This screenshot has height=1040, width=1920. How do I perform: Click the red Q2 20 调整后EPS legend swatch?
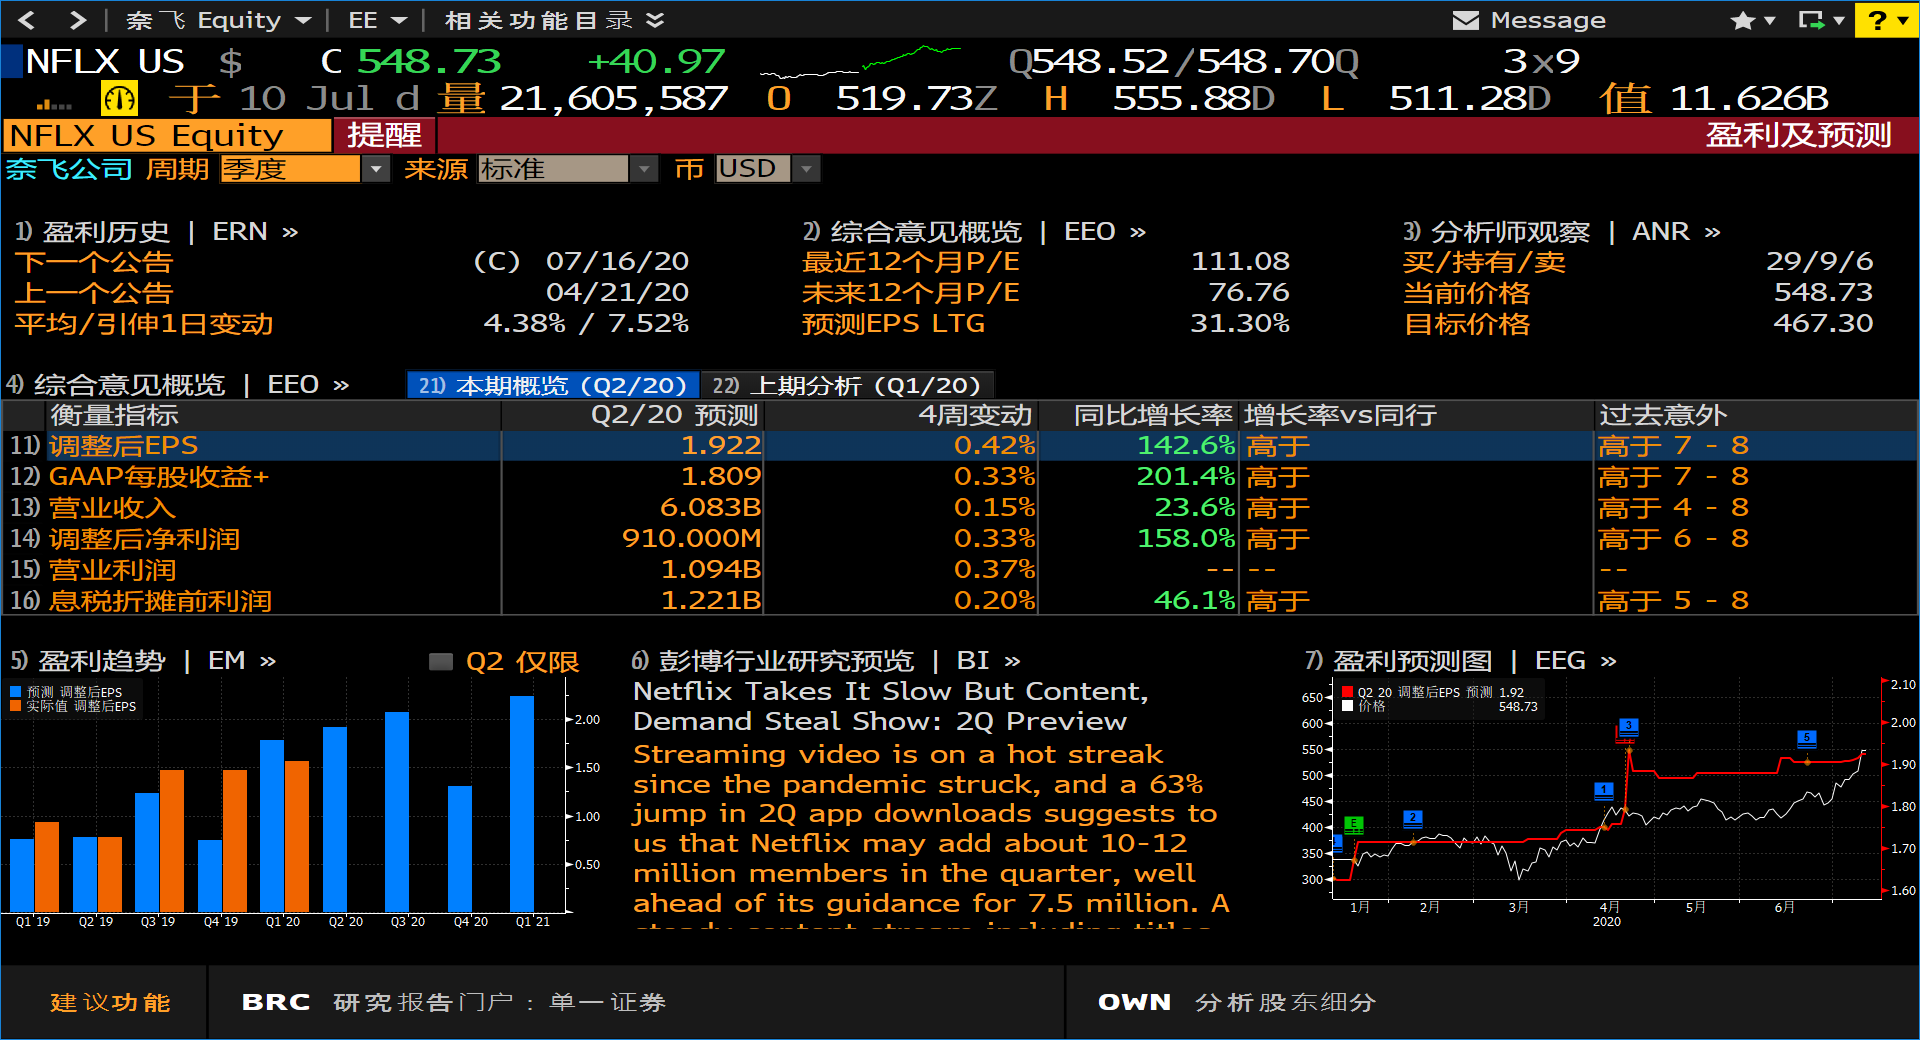1348,692
